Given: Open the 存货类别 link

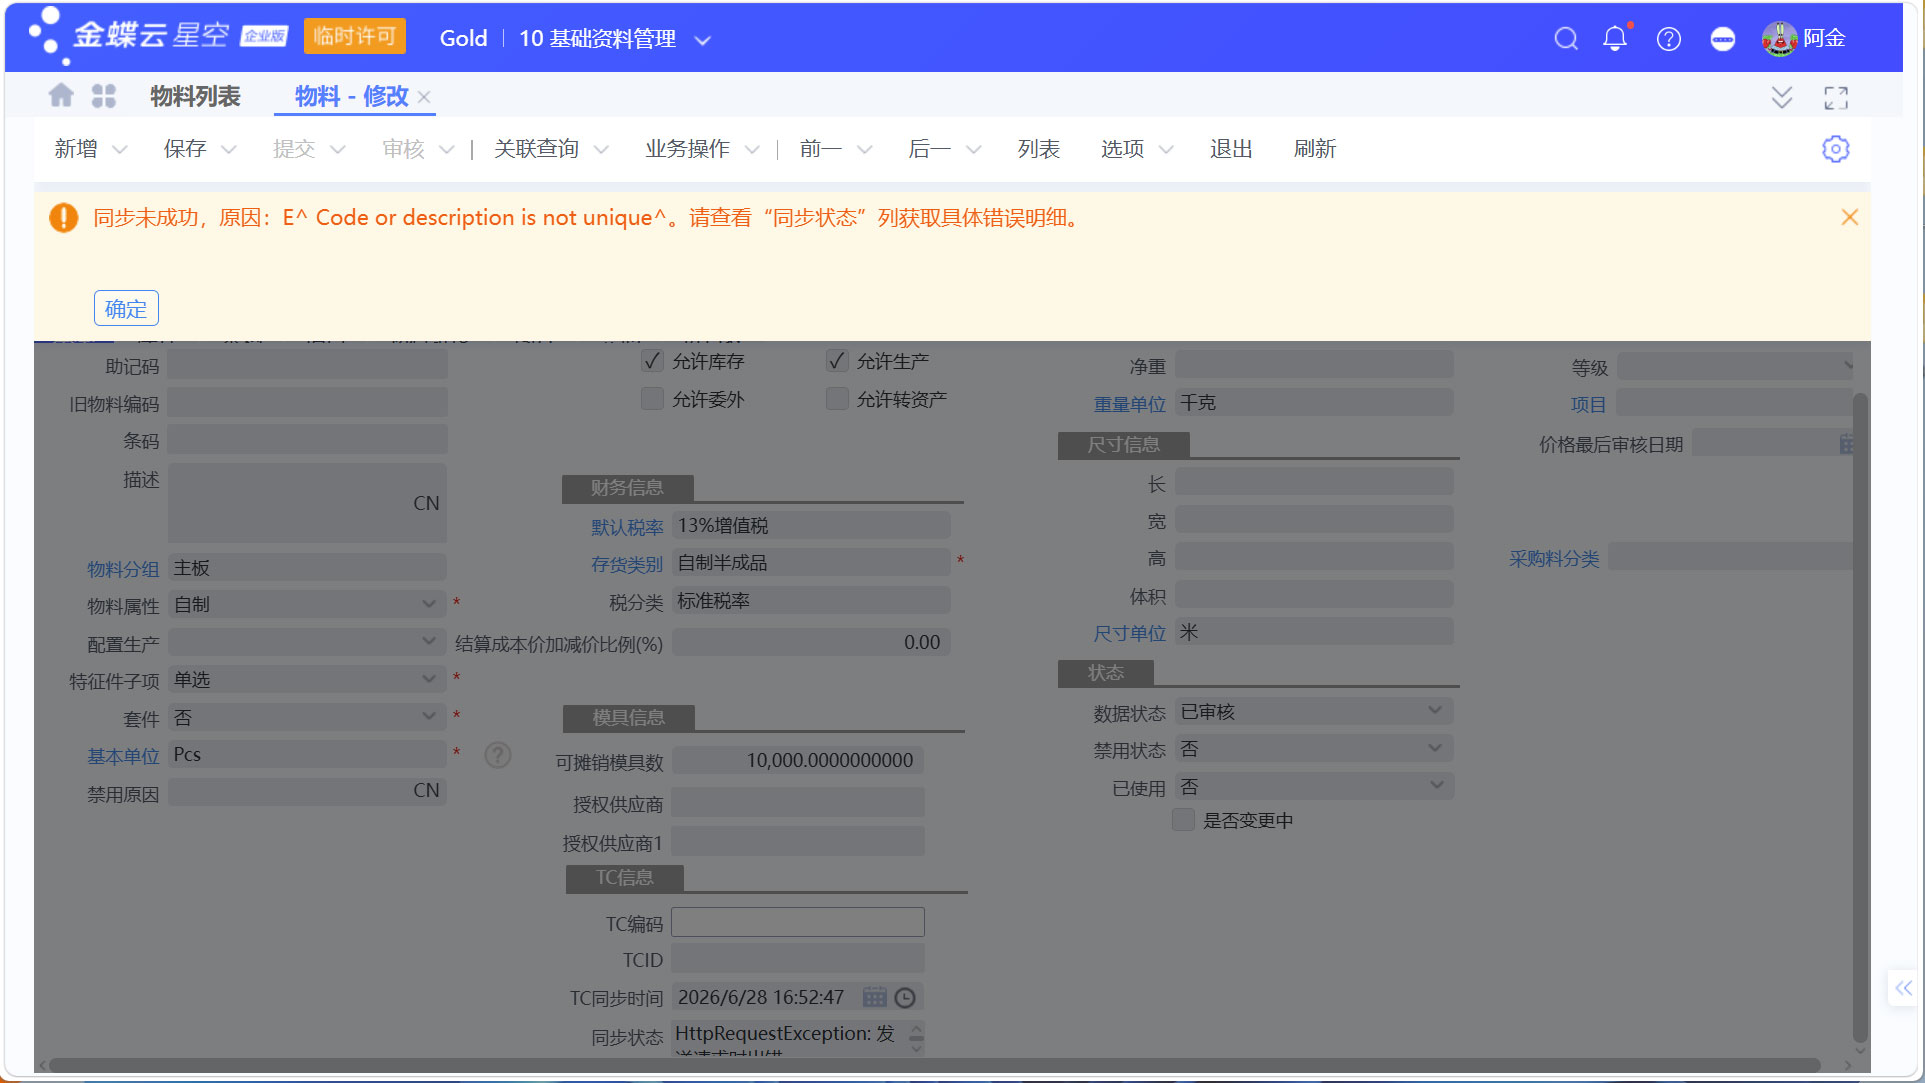Looking at the screenshot, I should click(x=627, y=564).
